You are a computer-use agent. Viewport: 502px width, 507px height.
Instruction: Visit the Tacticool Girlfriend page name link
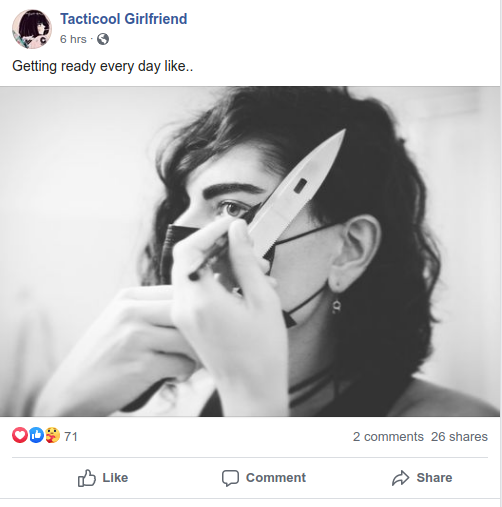click(123, 19)
